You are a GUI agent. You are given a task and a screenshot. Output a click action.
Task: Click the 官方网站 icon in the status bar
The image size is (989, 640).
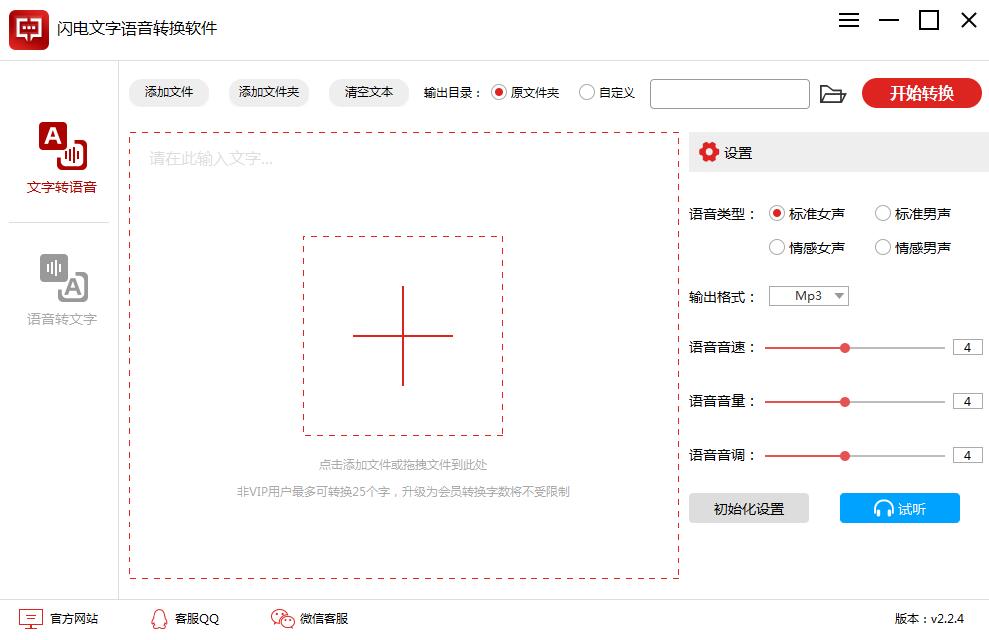point(30,619)
